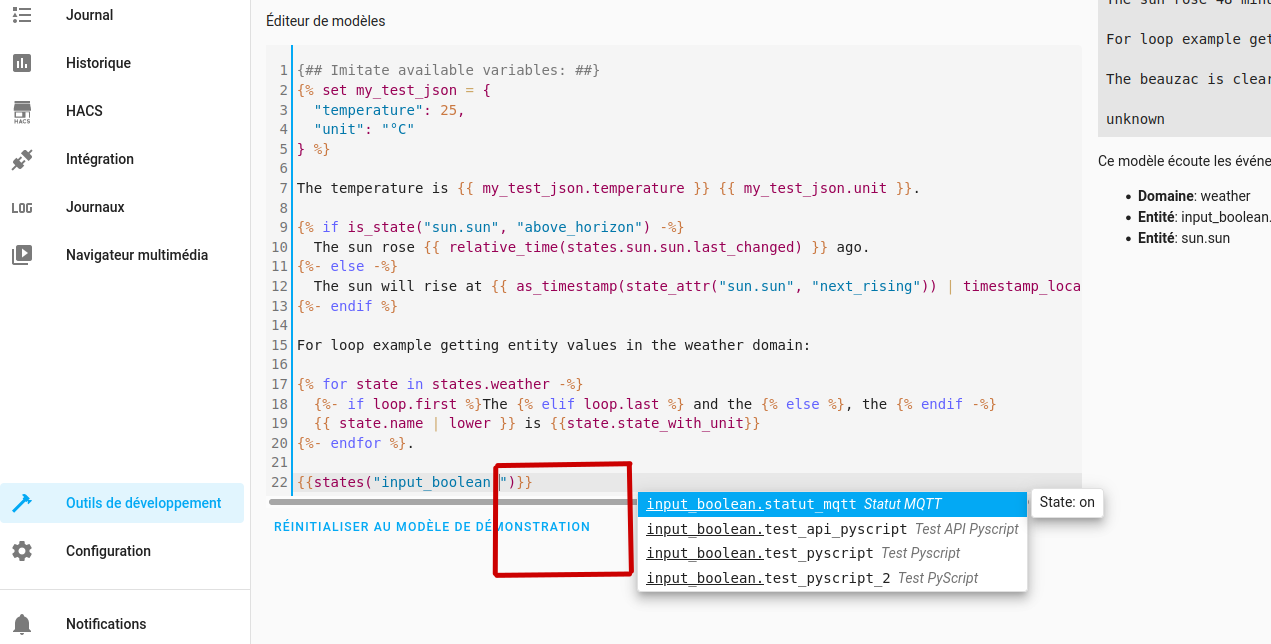1271x644 pixels.
Task: Open Configuration with the gear icon
Action: [x=22, y=551]
